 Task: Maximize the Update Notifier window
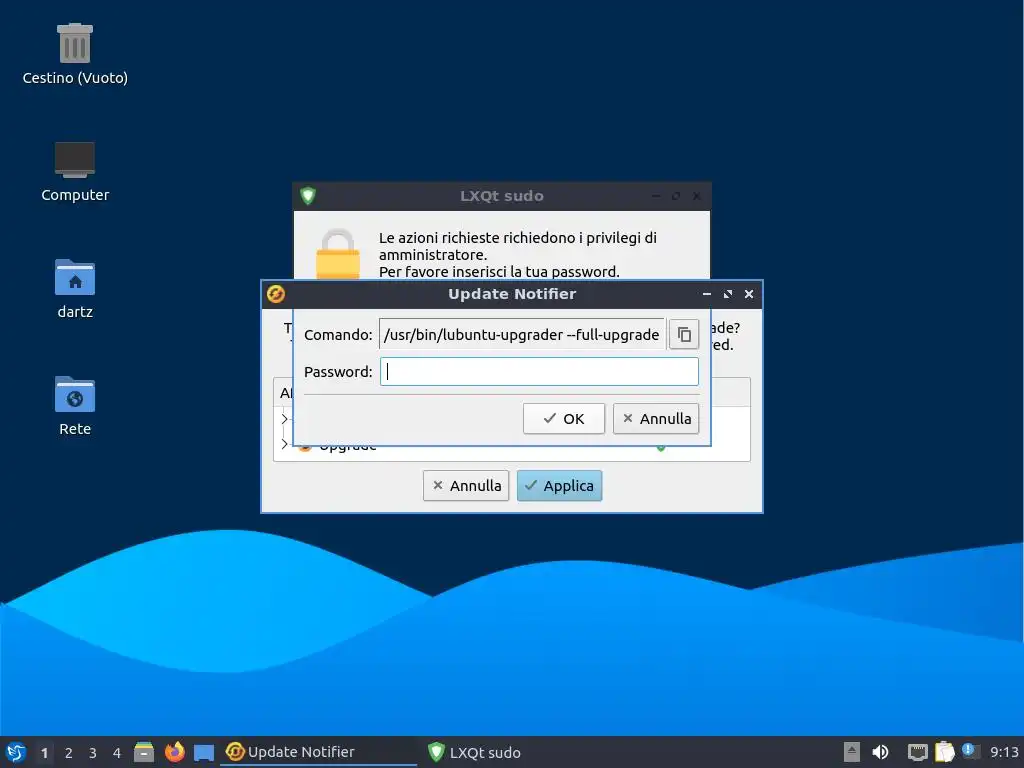pyautogui.click(x=728, y=295)
